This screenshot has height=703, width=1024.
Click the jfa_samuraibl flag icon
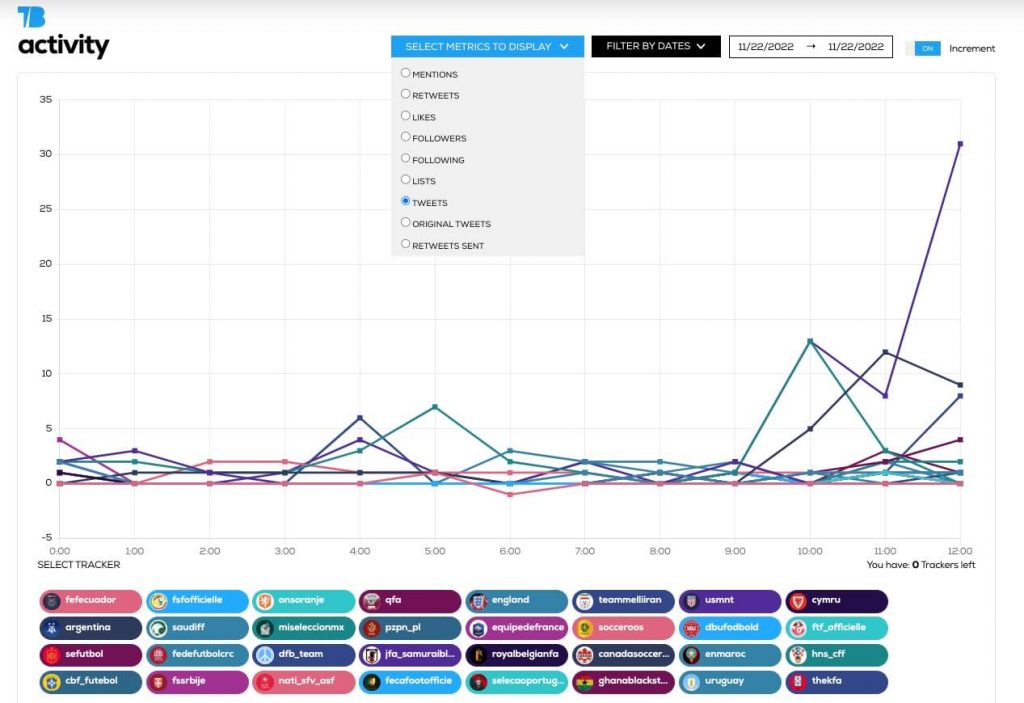(x=372, y=655)
